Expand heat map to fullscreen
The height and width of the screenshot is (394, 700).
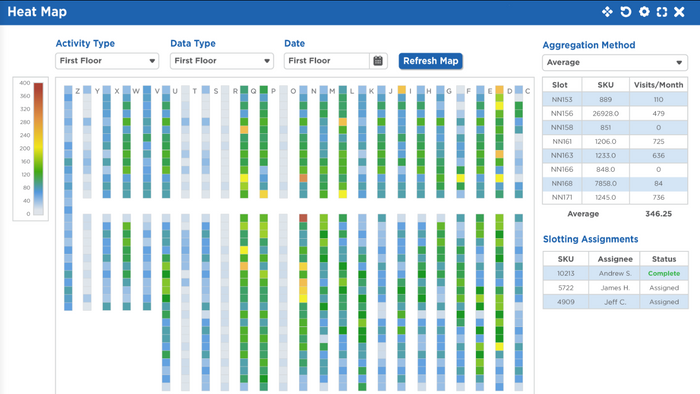coord(662,12)
